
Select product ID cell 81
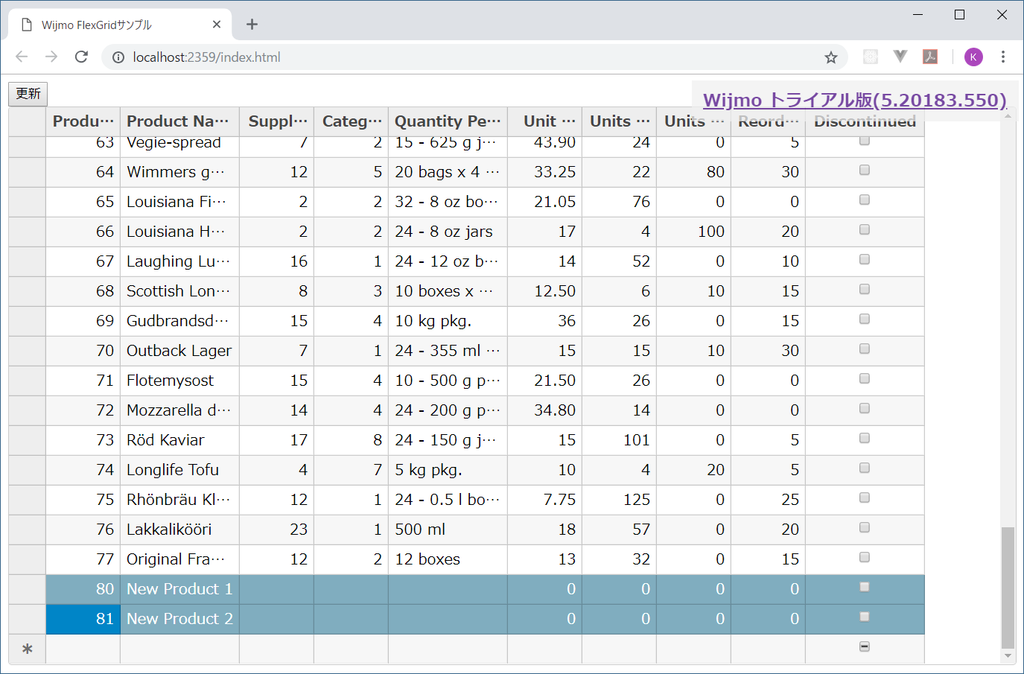tap(83, 619)
